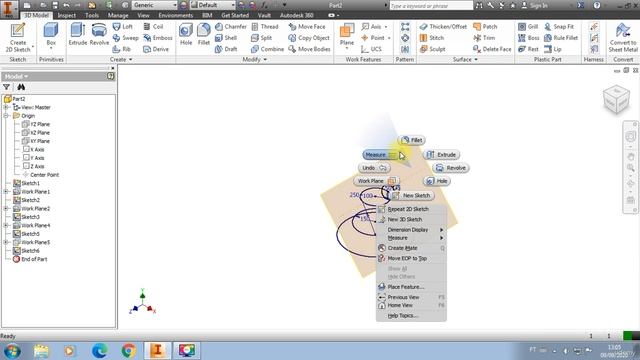Activate the Combine tool
This screenshot has height=360, width=640.
pyautogui.click(x=267, y=49)
